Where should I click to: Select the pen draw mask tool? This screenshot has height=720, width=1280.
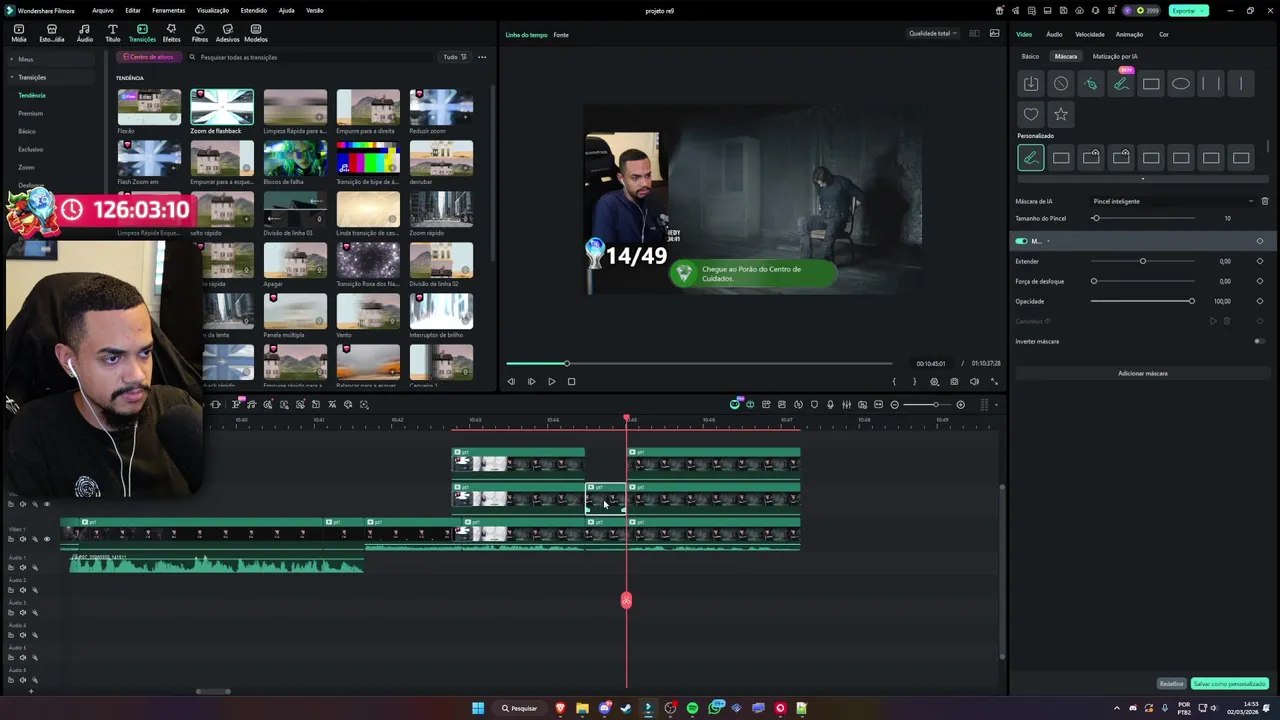pyautogui.click(x=1091, y=84)
